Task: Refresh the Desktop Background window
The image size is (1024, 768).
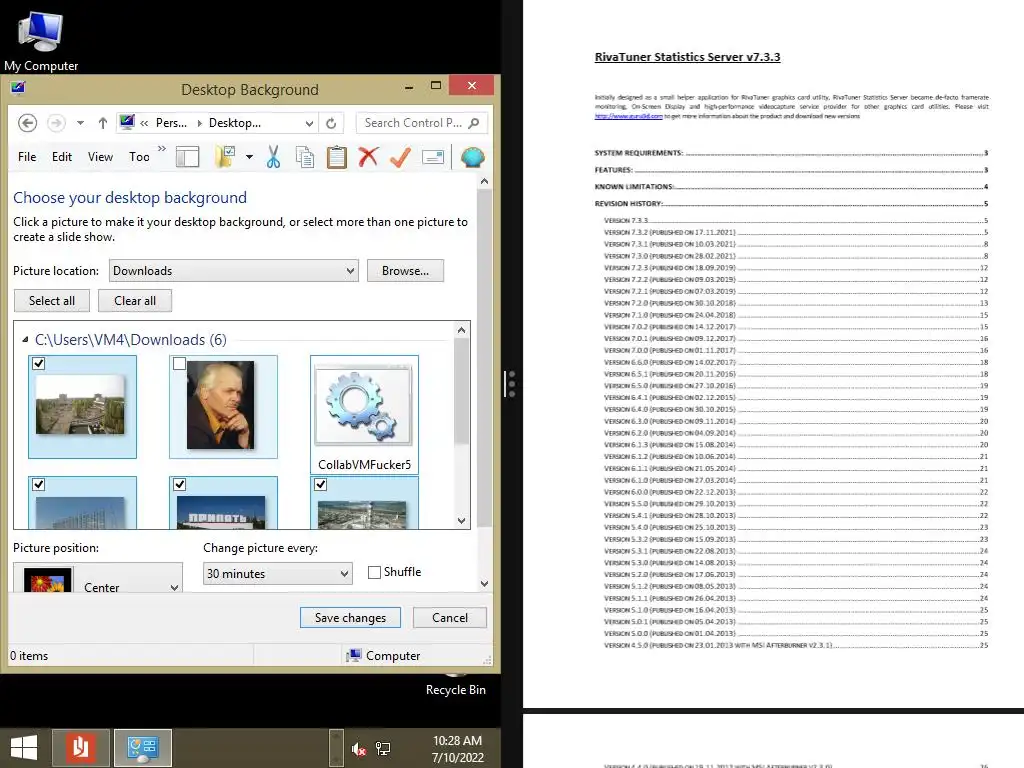Action: click(x=331, y=123)
